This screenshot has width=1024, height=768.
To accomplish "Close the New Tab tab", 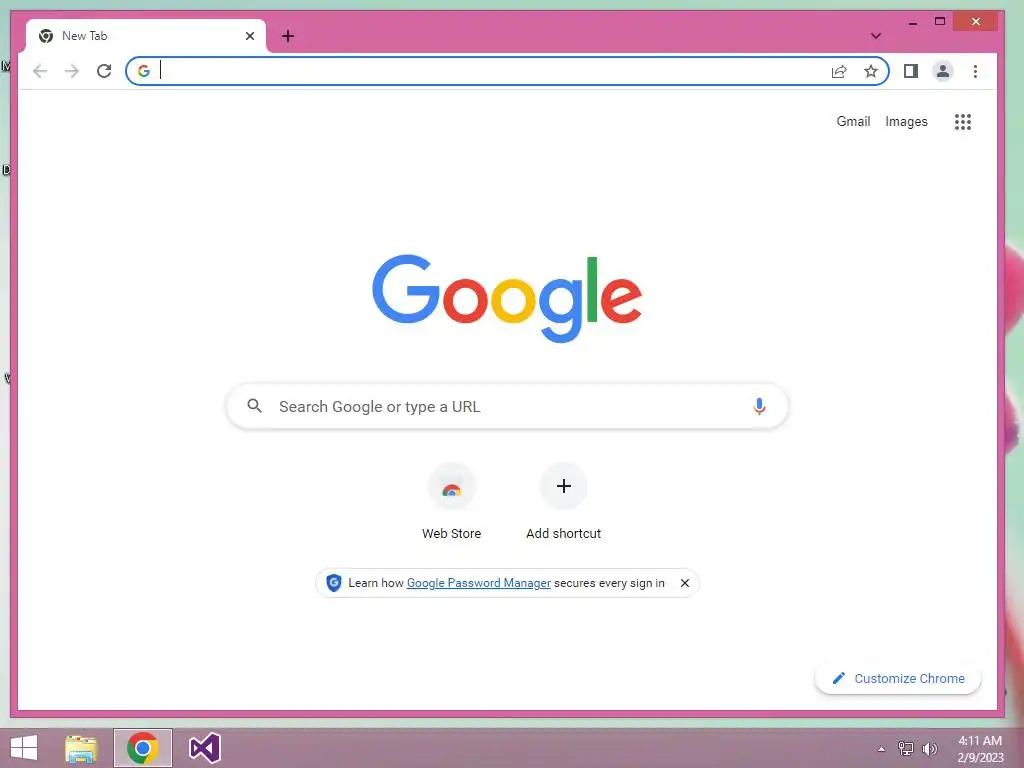I will [249, 36].
